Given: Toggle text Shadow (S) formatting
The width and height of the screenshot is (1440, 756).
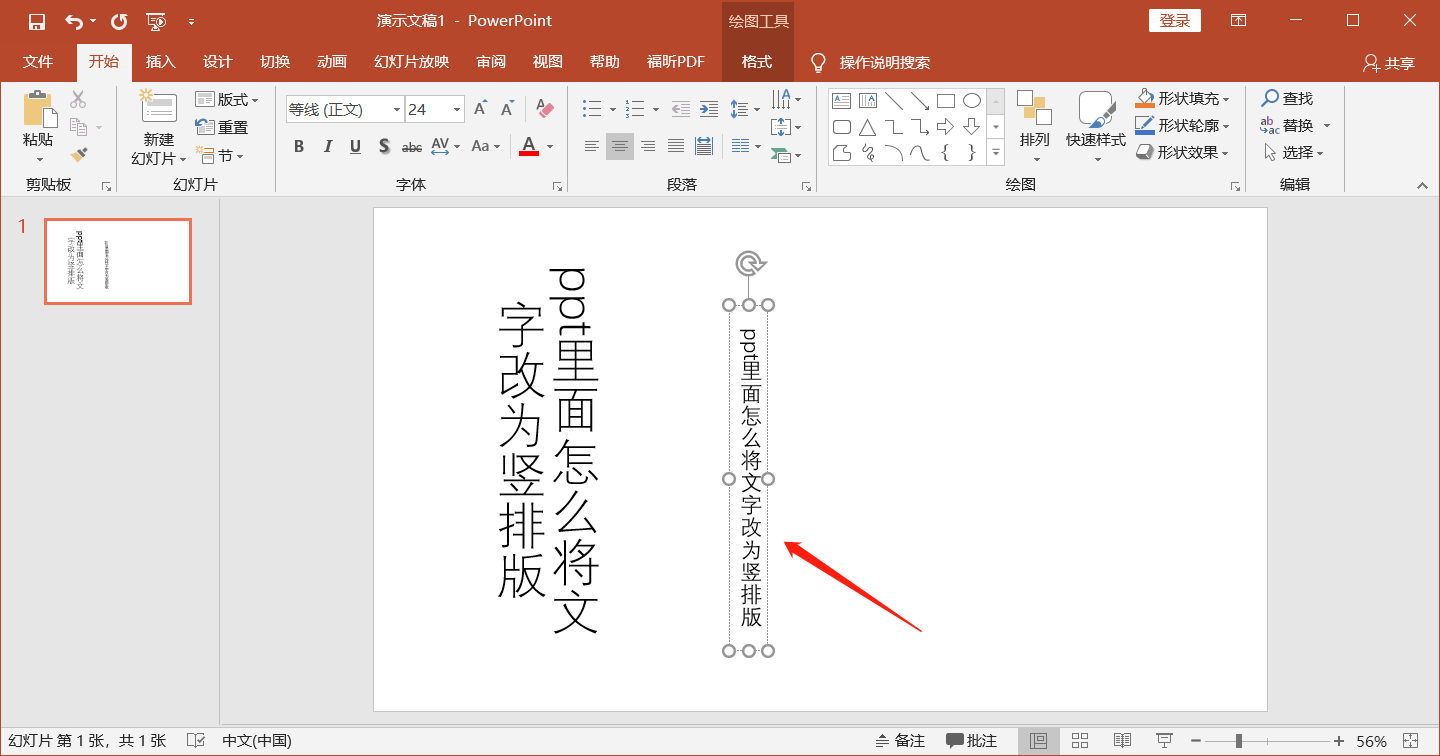Looking at the screenshot, I should 384,147.
